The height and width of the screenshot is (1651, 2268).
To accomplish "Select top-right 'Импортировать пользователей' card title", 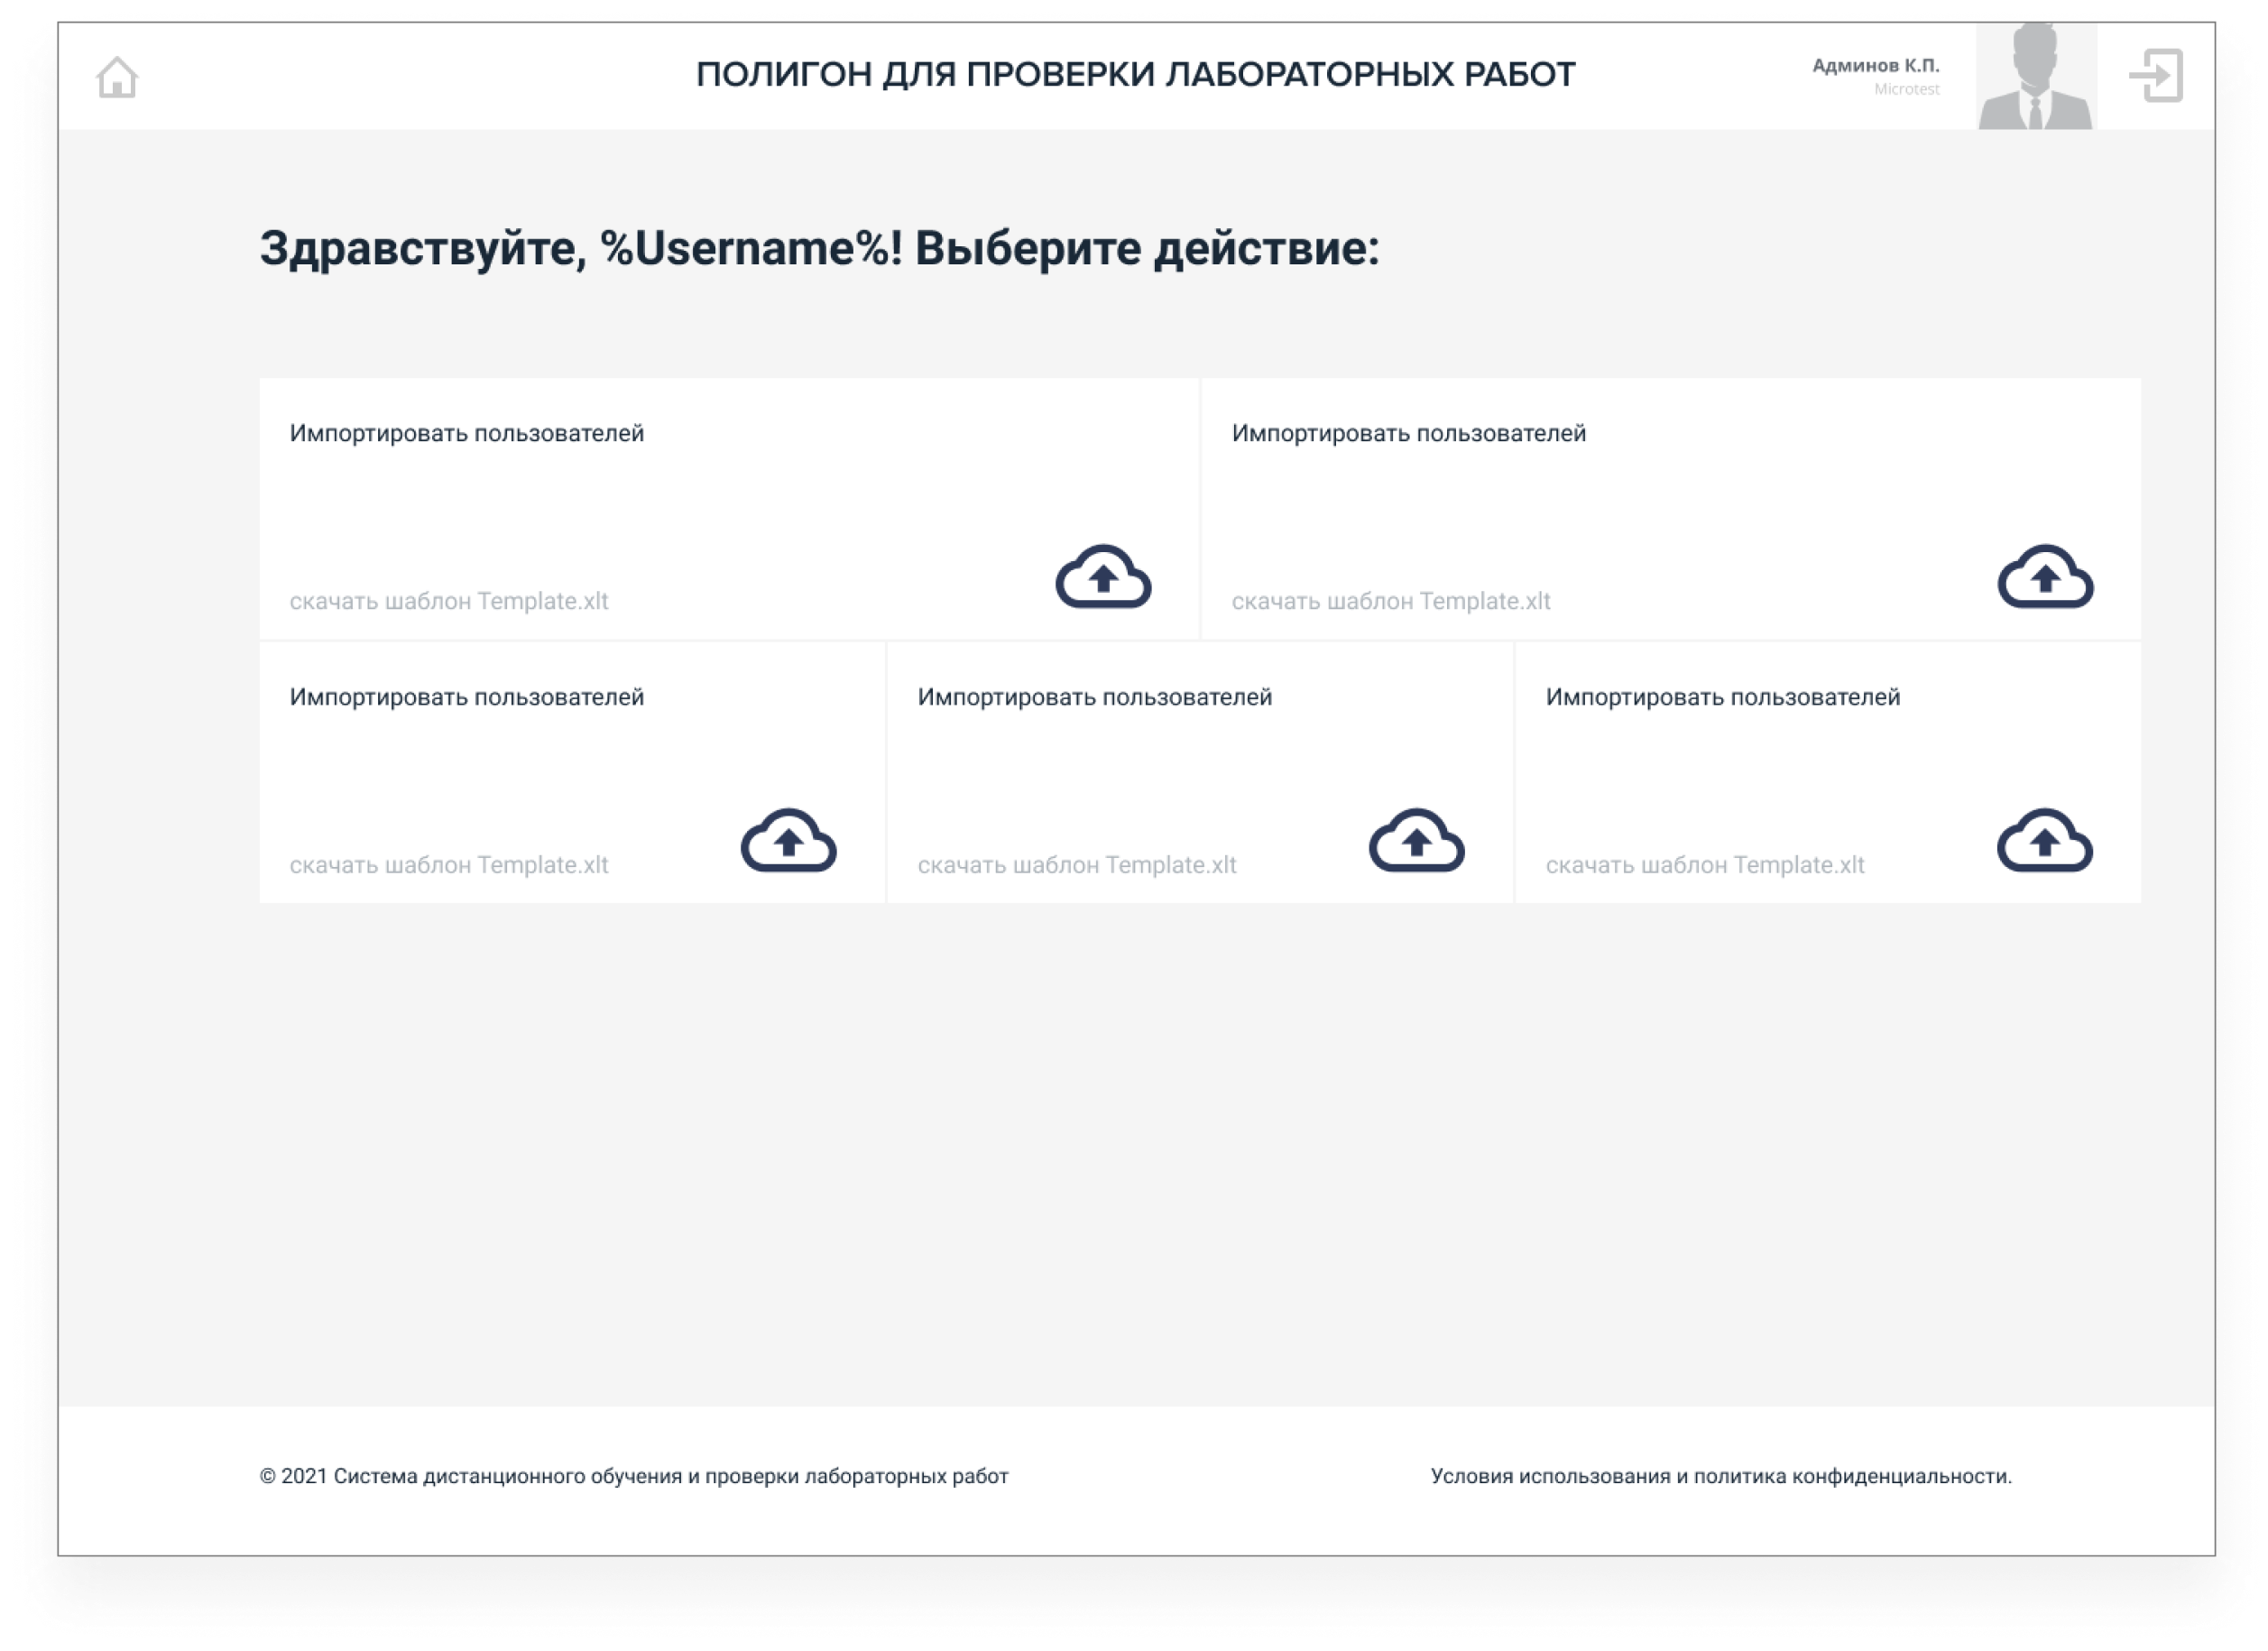I will point(1409,433).
